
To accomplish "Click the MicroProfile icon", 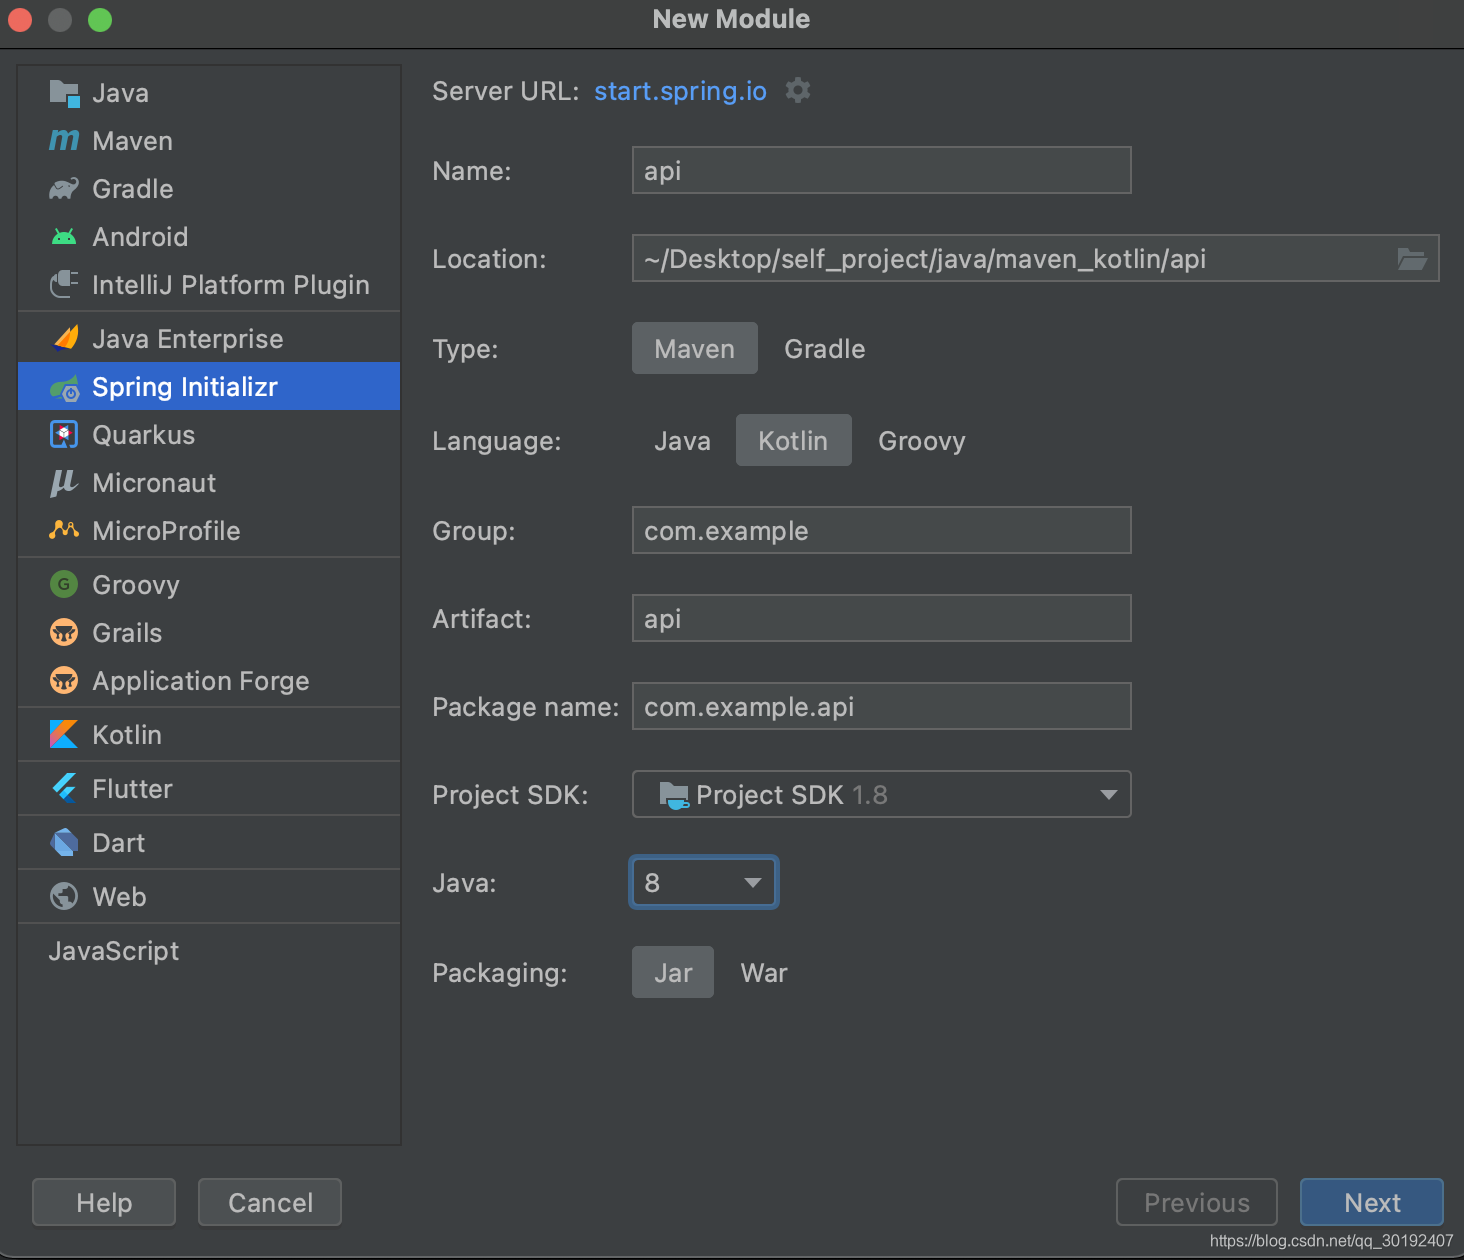I will click(x=64, y=530).
